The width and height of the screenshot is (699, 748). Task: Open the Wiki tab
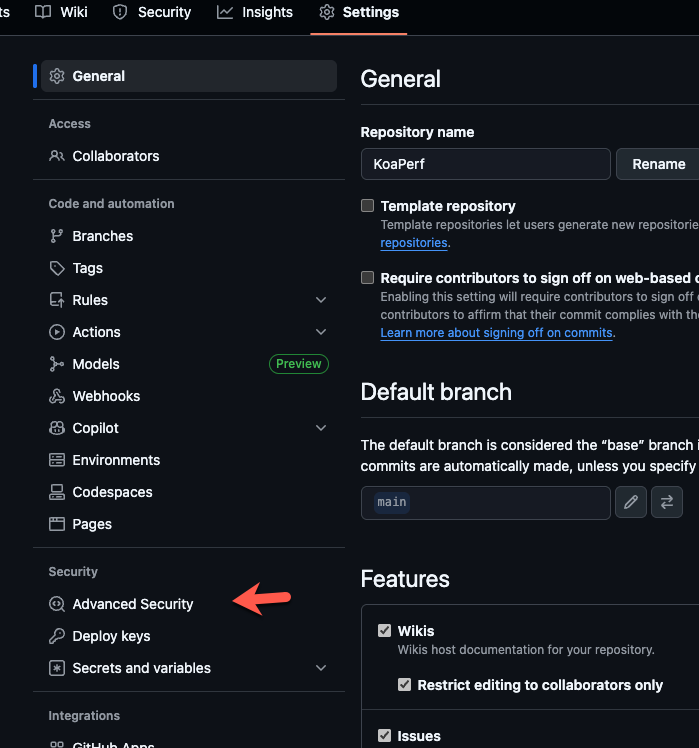pos(62,12)
